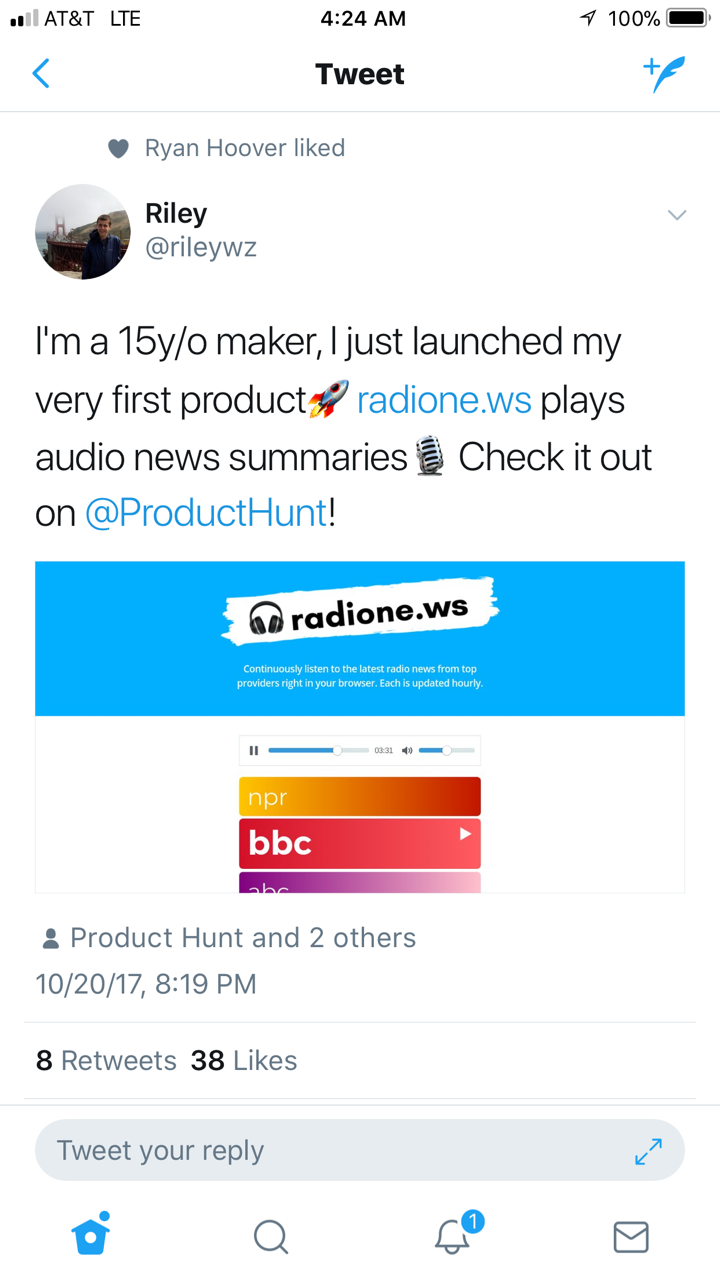Tap the battery icon in status bar
The height and width of the screenshot is (1280, 720).
point(687,18)
